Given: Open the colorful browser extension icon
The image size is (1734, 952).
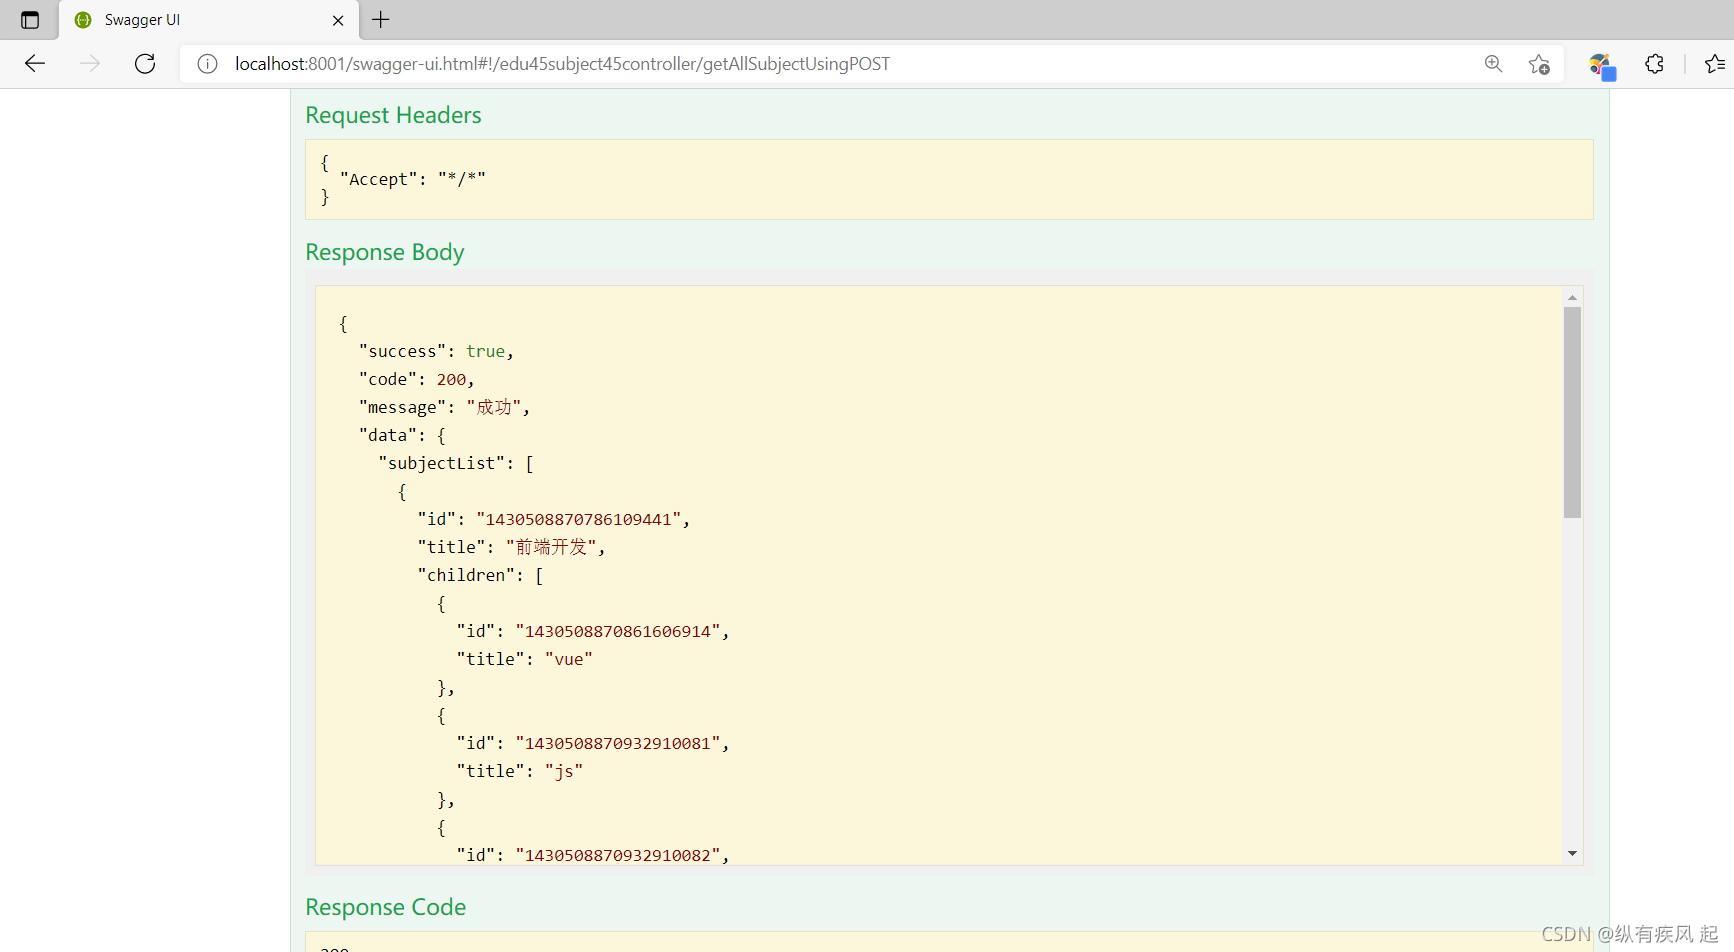Looking at the screenshot, I should coord(1602,66).
